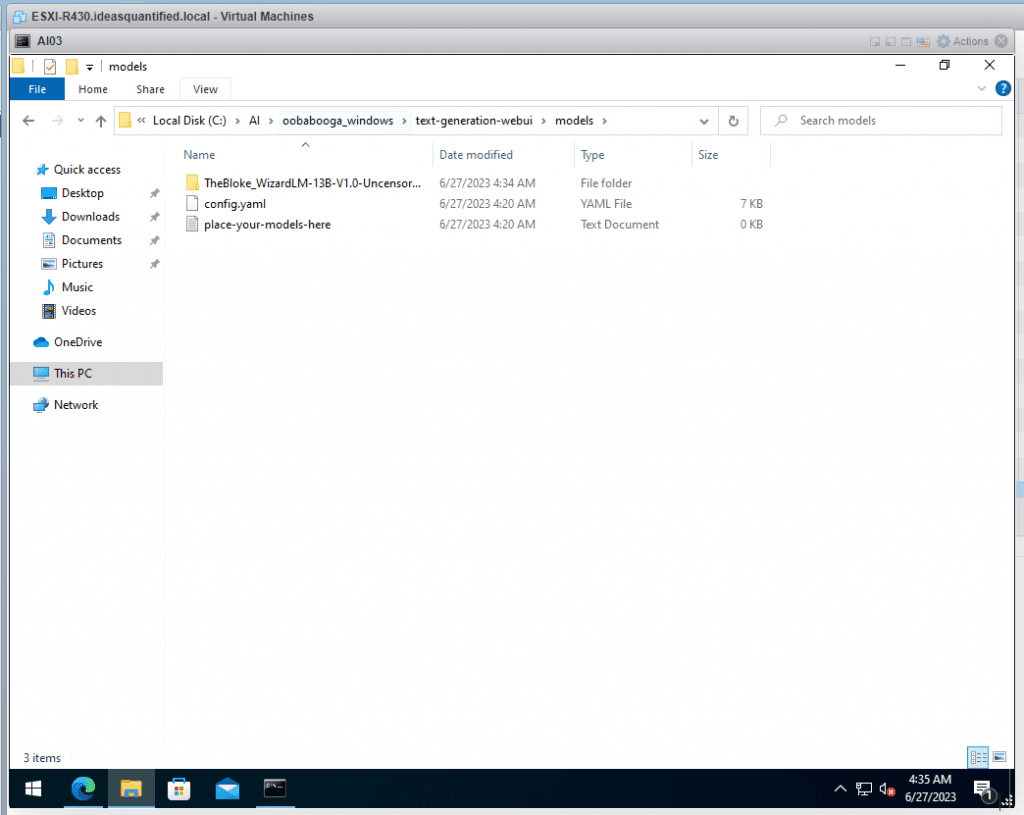This screenshot has height=815, width=1024.
Task: Open the recent locations dropdown arrow
Action: (x=80, y=121)
